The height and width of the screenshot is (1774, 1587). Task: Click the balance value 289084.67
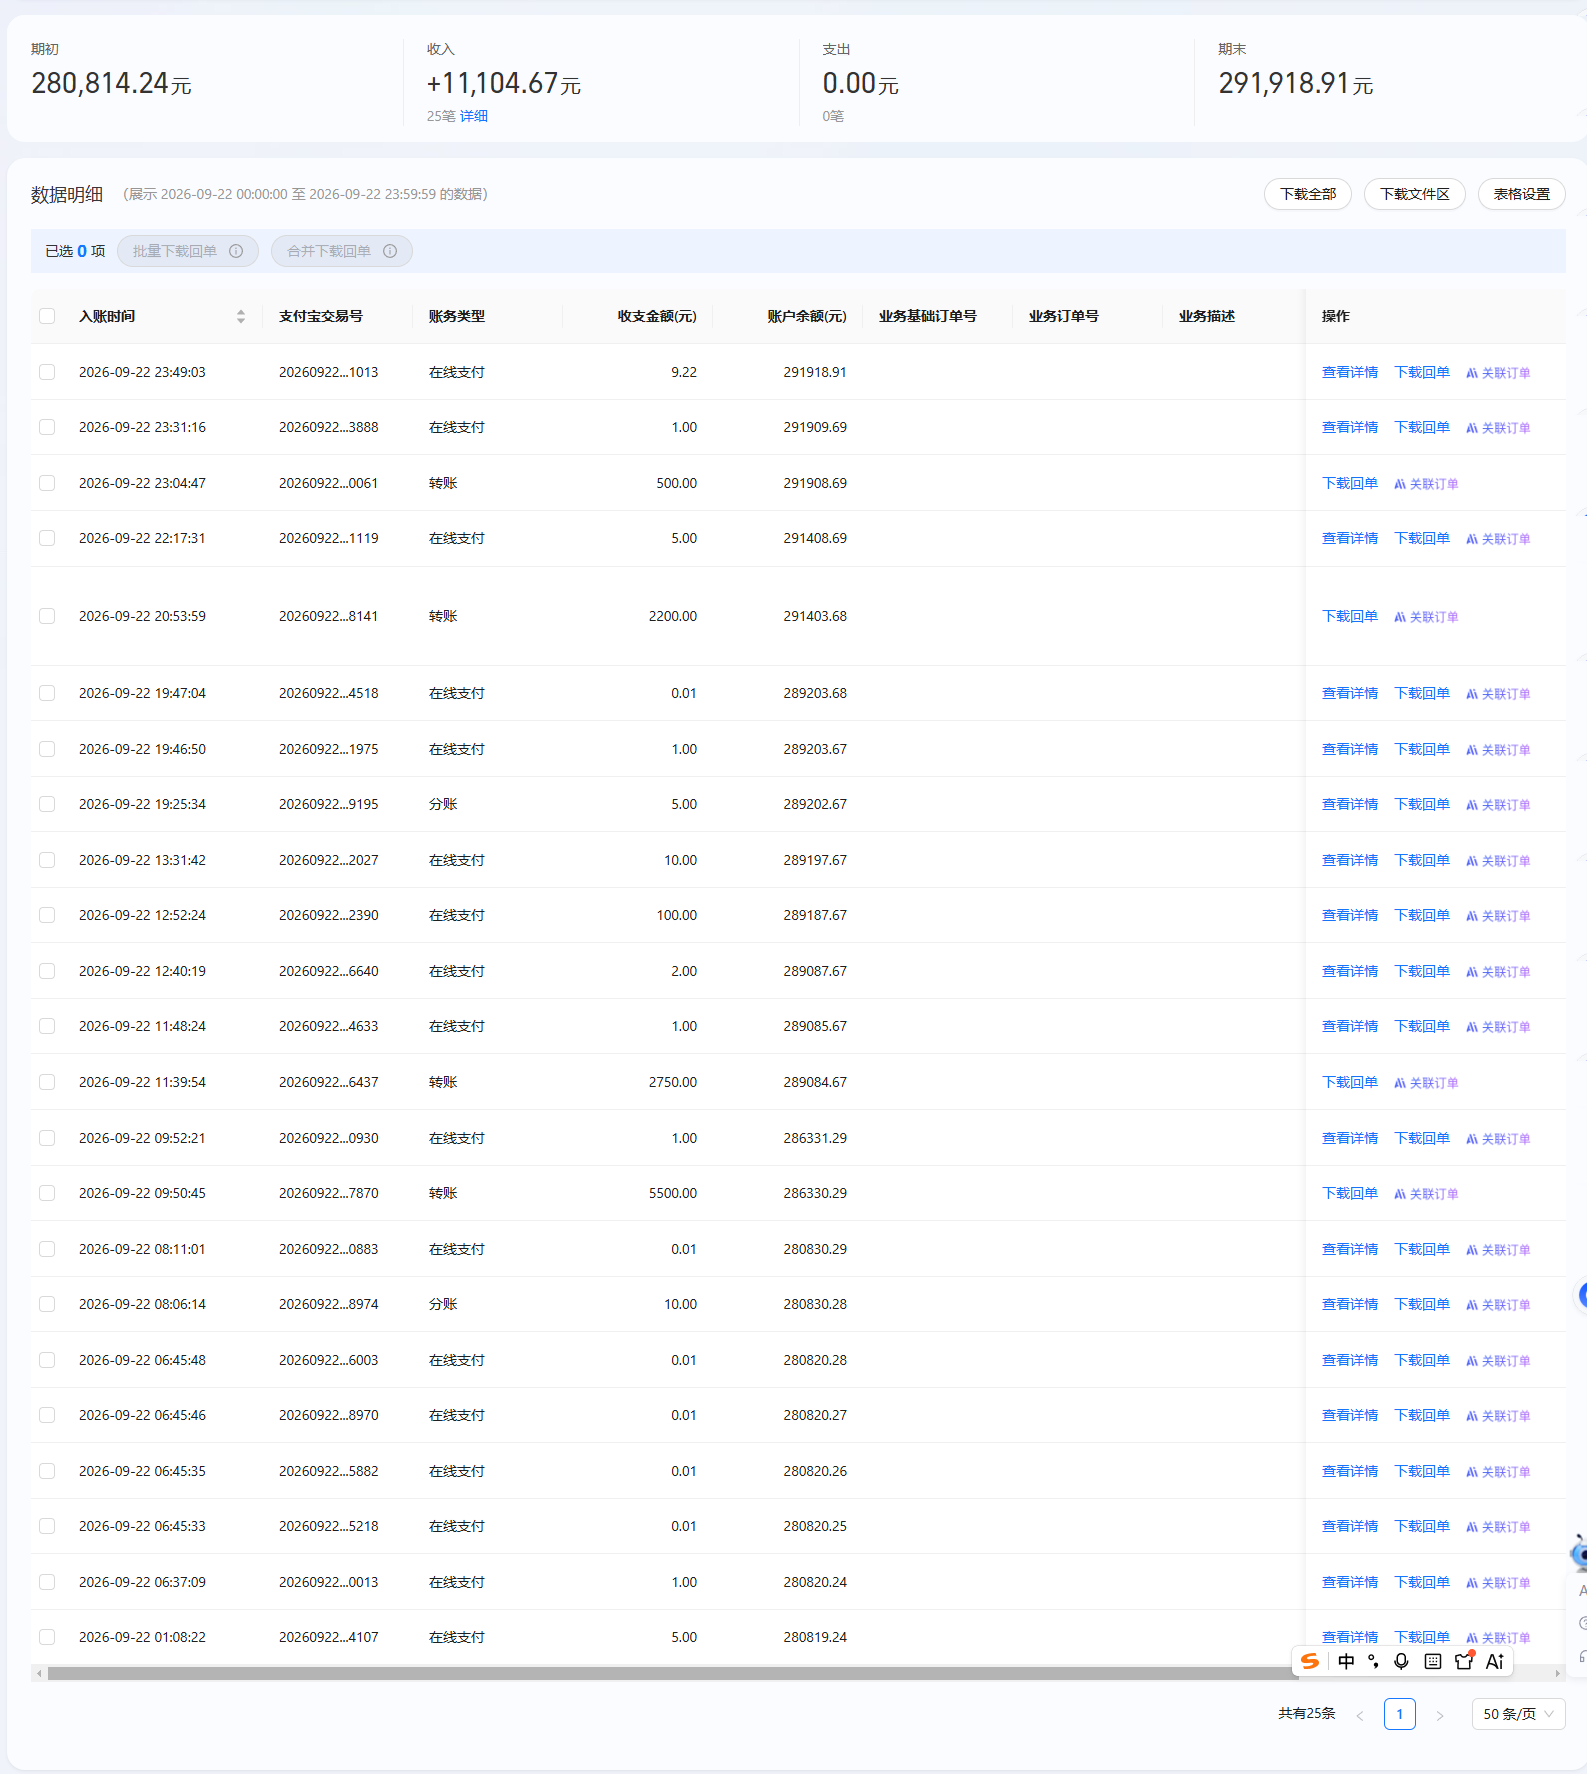click(815, 1082)
